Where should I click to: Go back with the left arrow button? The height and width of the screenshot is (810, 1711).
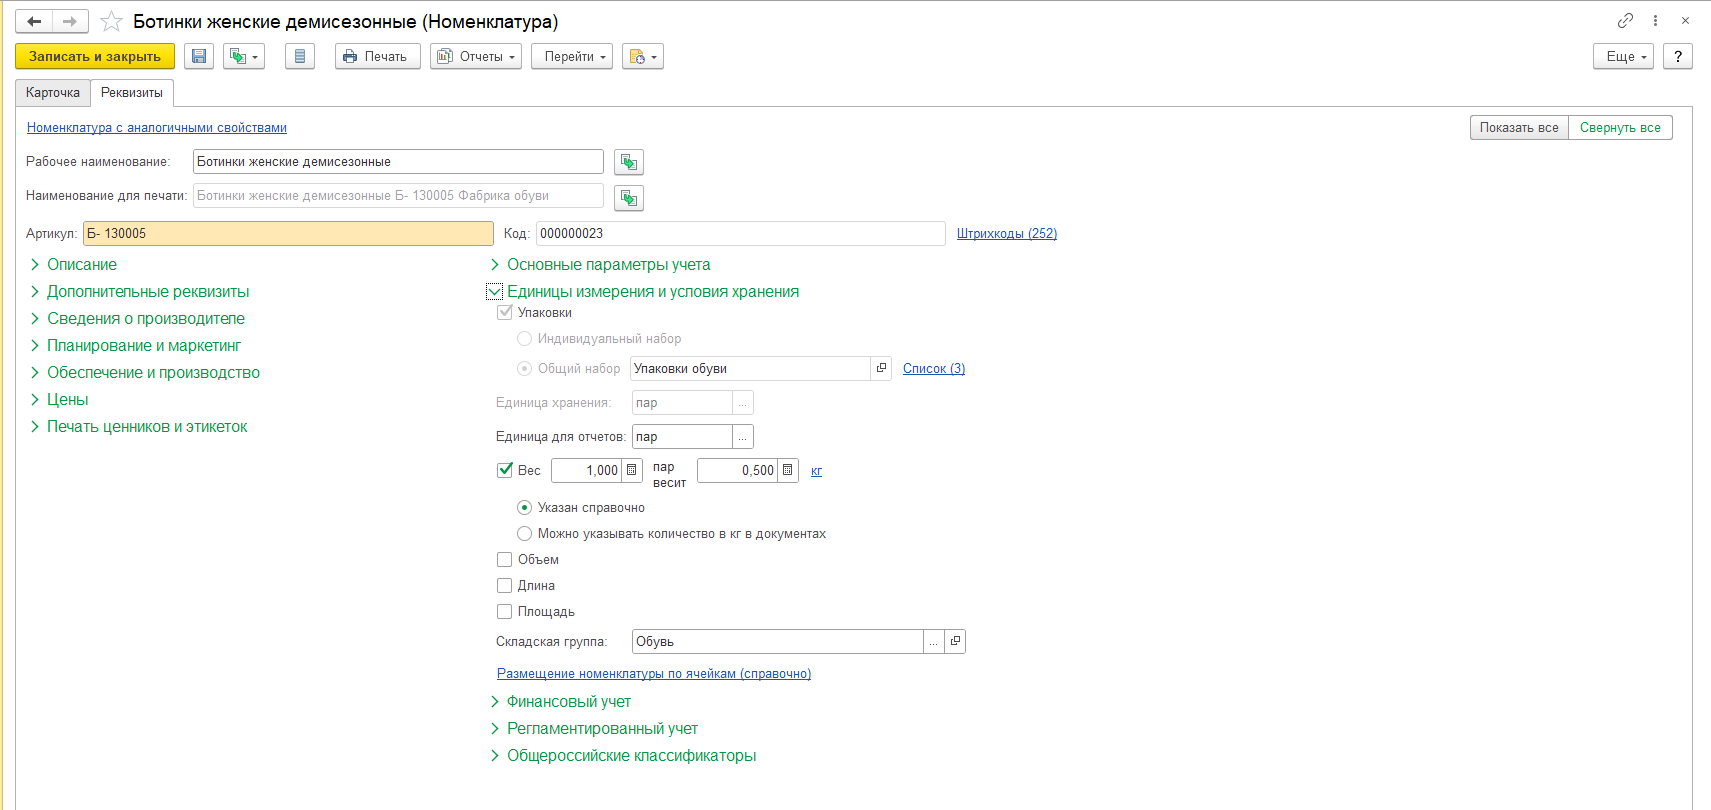(34, 21)
